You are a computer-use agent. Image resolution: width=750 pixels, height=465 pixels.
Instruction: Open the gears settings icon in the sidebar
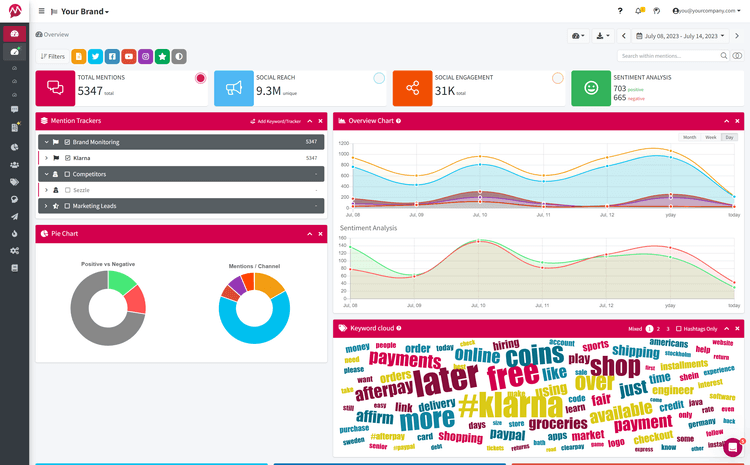pyautogui.click(x=14, y=251)
